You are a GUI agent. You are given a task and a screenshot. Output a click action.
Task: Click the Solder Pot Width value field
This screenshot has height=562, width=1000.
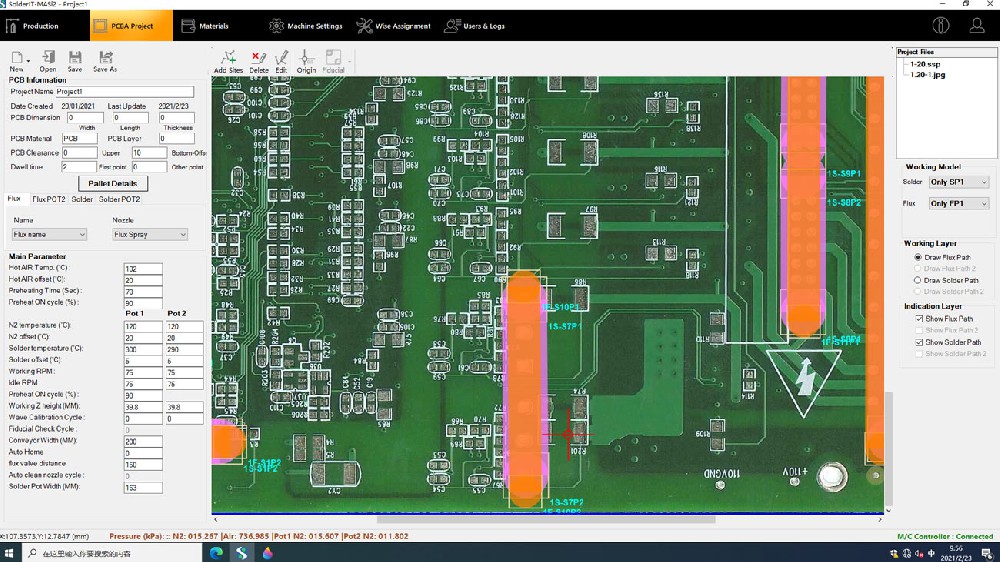pyautogui.click(x=143, y=487)
